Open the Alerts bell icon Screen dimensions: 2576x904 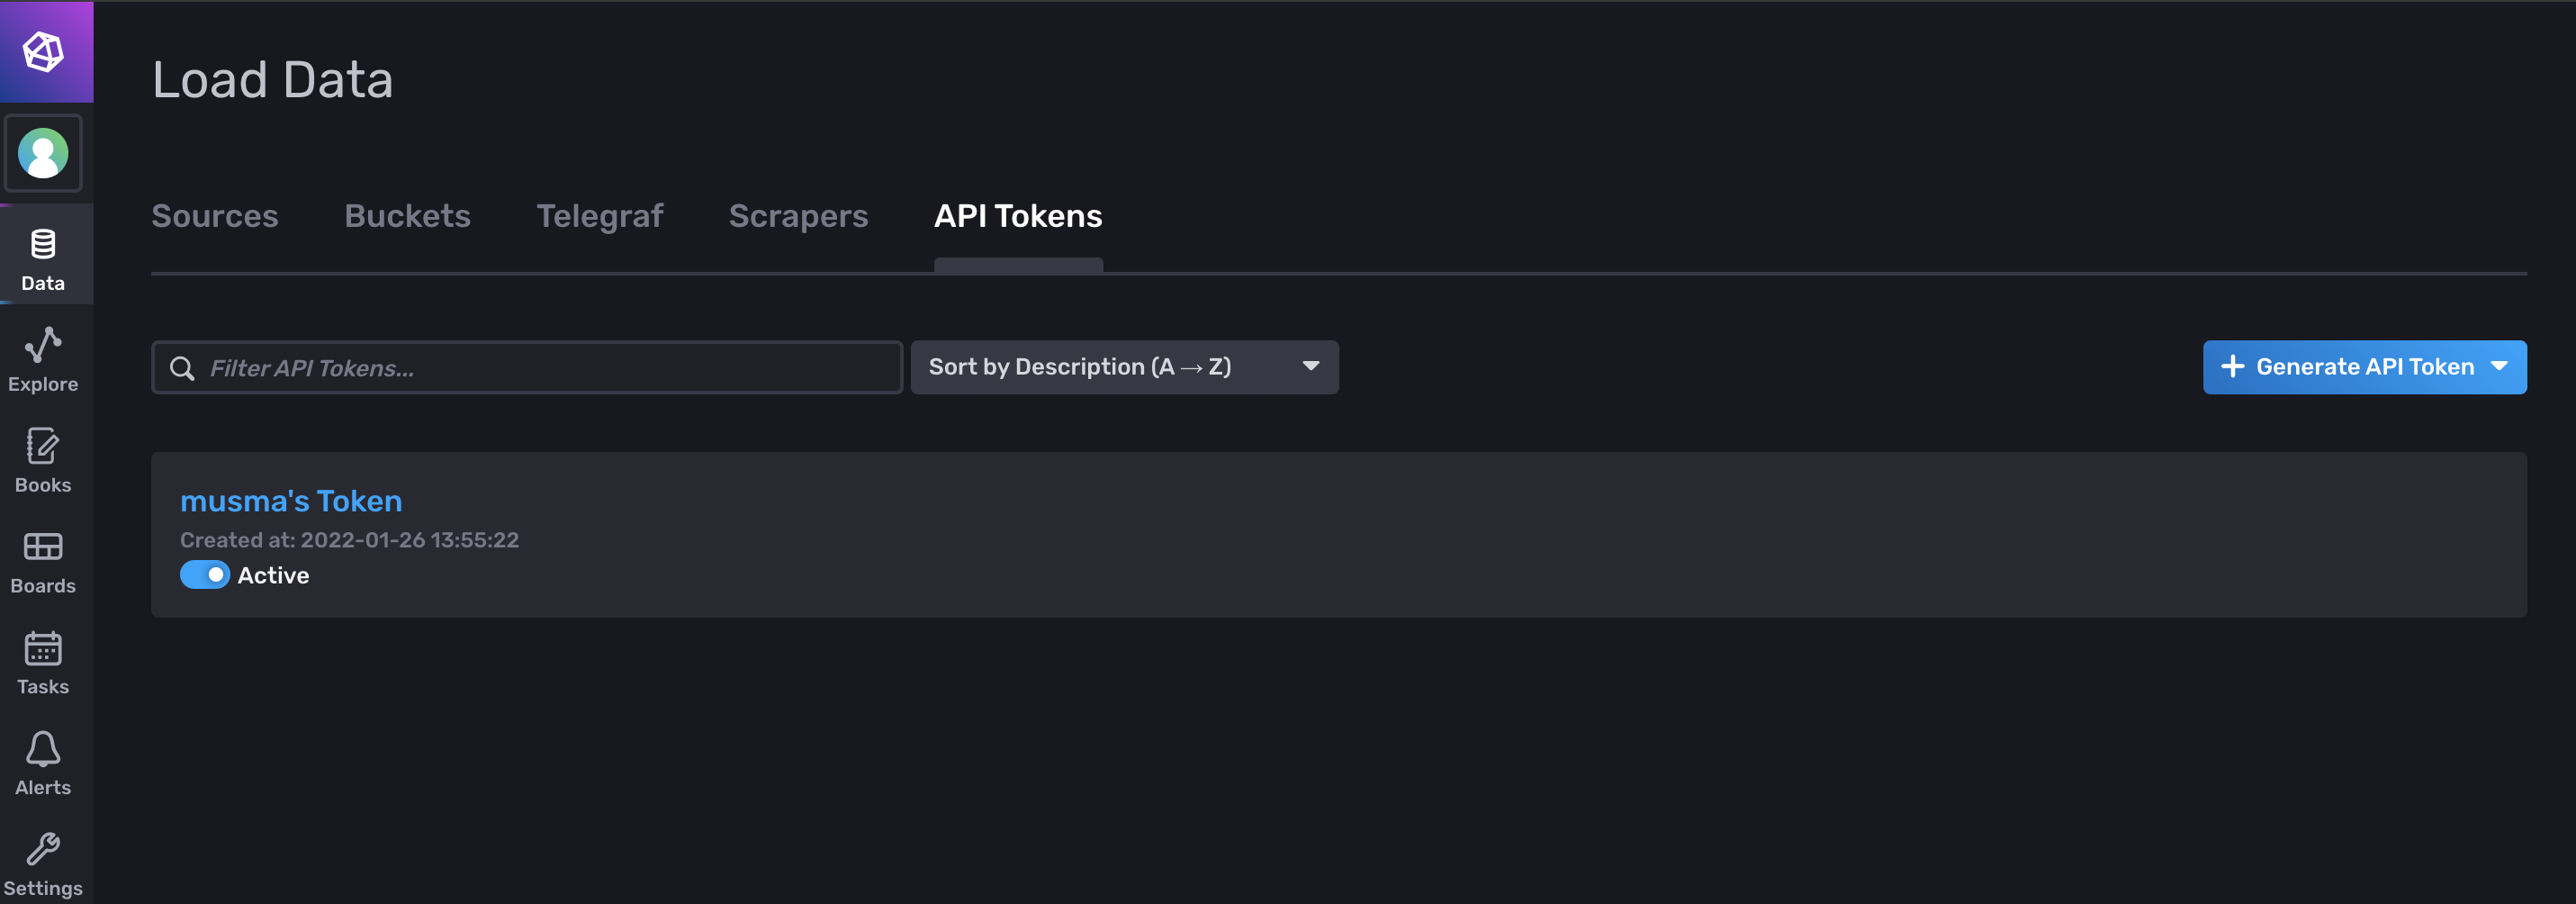pos(43,749)
